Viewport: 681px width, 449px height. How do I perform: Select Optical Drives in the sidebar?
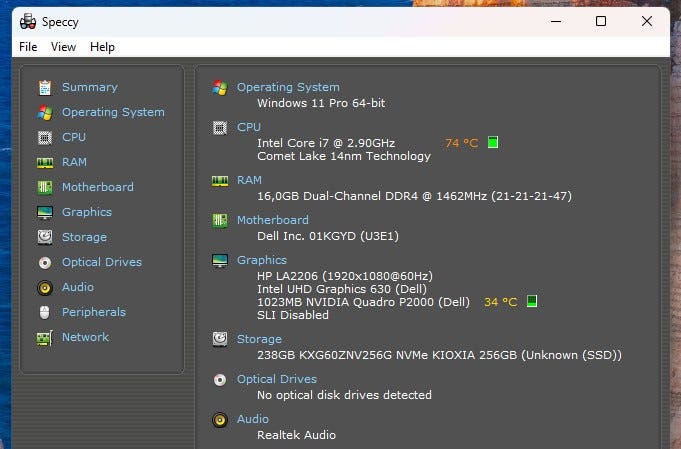click(102, 262)
